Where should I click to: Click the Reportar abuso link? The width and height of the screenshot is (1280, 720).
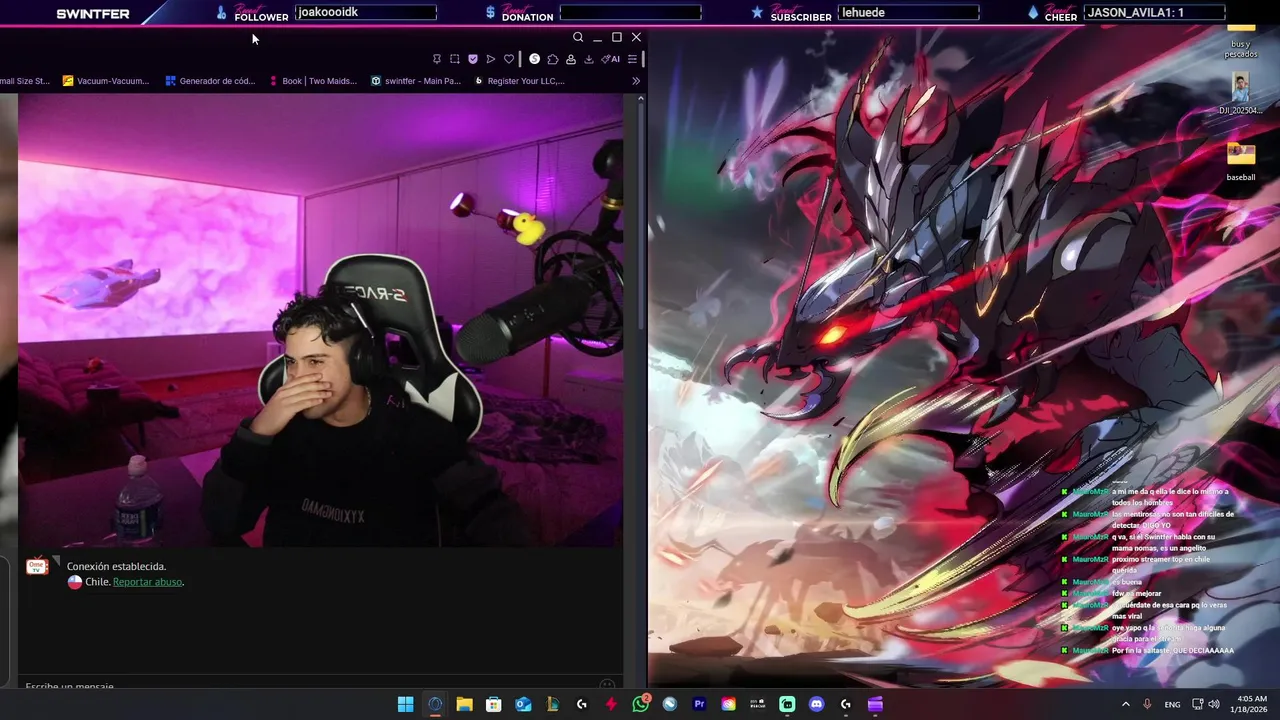[x=147, y=582]
